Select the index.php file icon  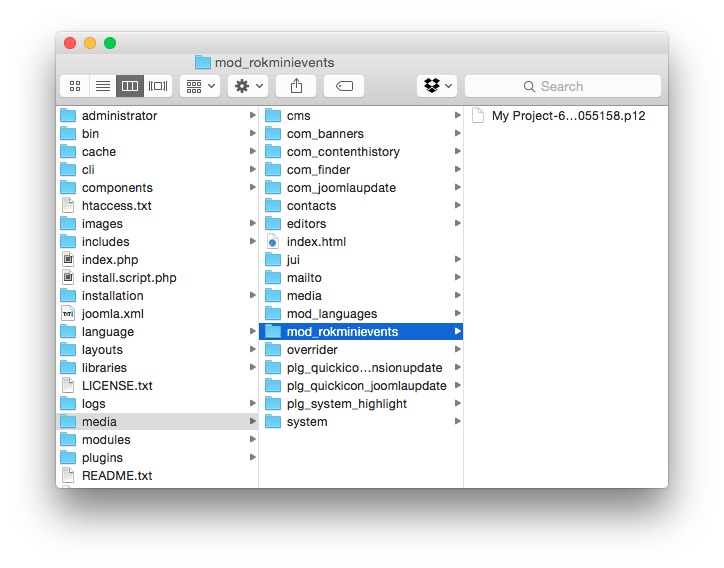pos(68,260)
